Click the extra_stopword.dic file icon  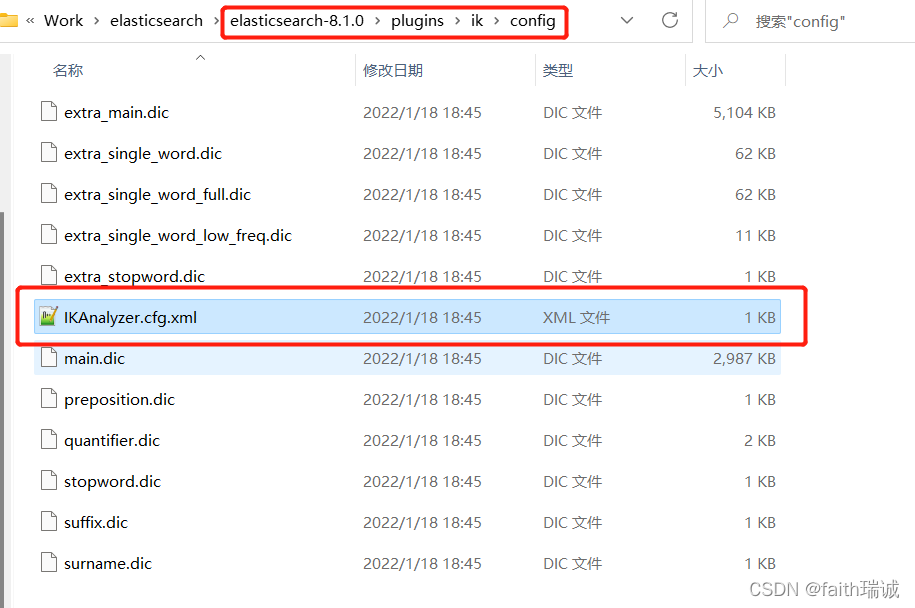(x=49, y=275)
